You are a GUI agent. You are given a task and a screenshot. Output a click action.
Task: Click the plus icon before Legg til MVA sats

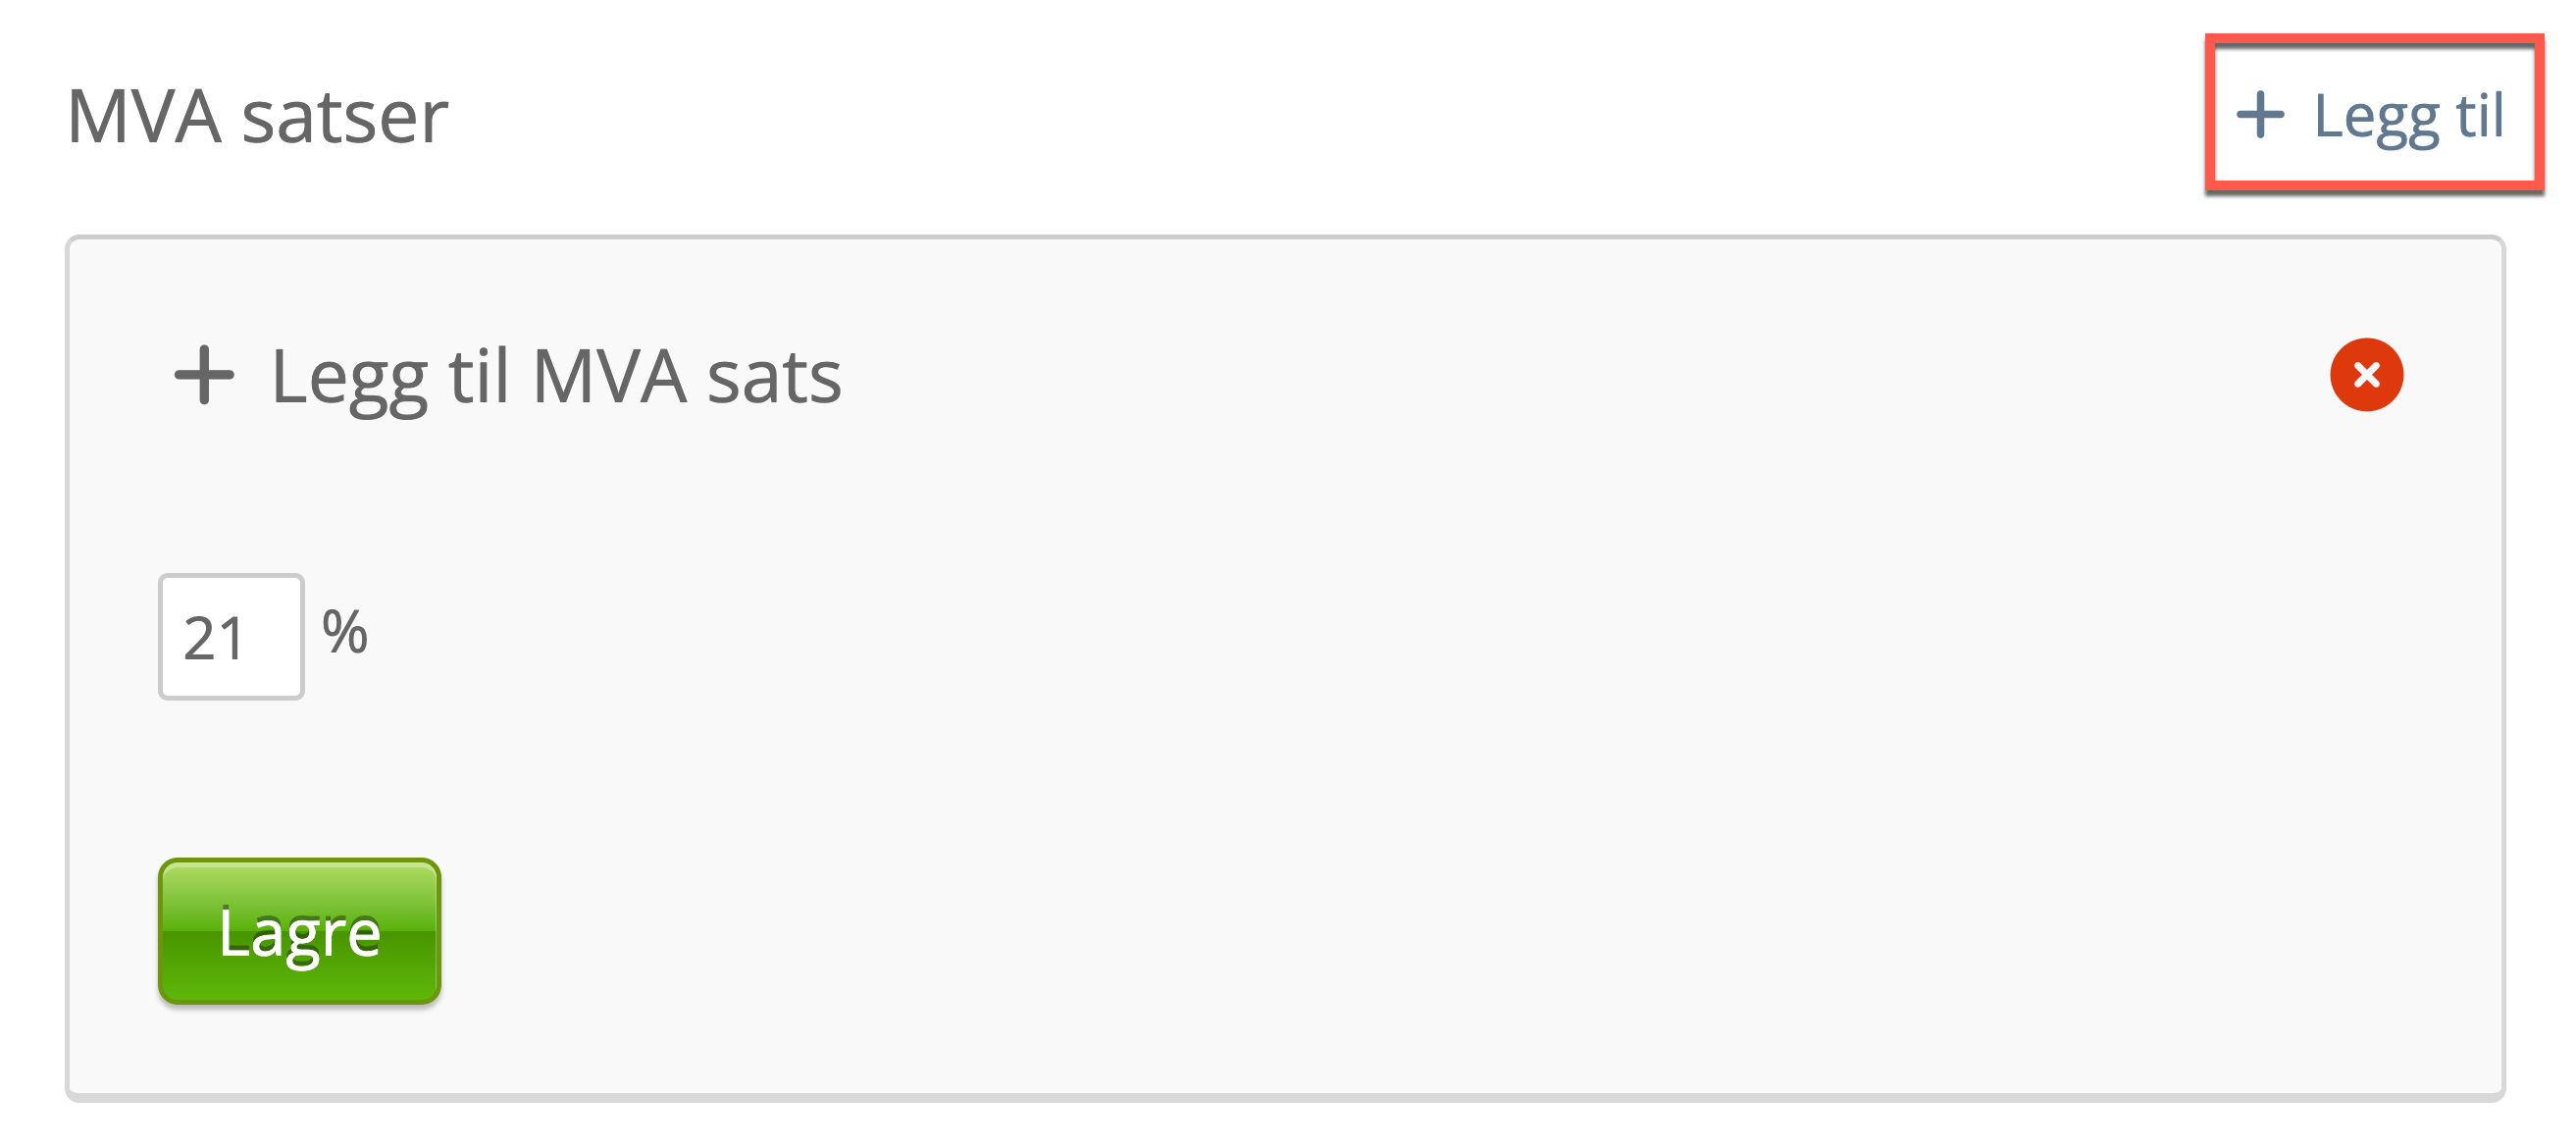point(204,375)
